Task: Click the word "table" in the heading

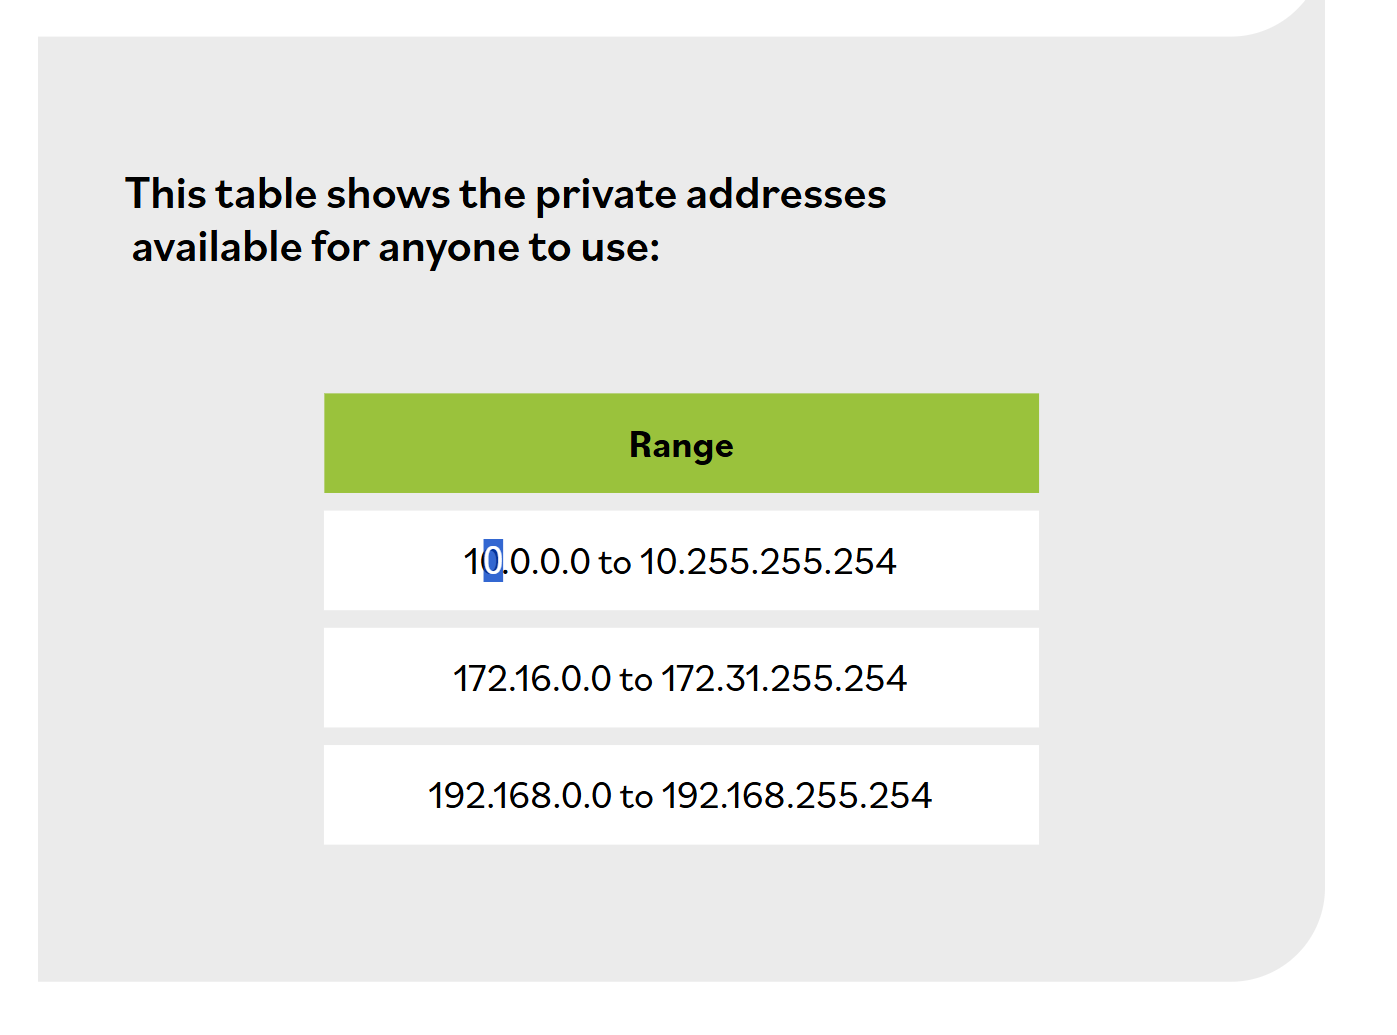Action: point(265,194)
